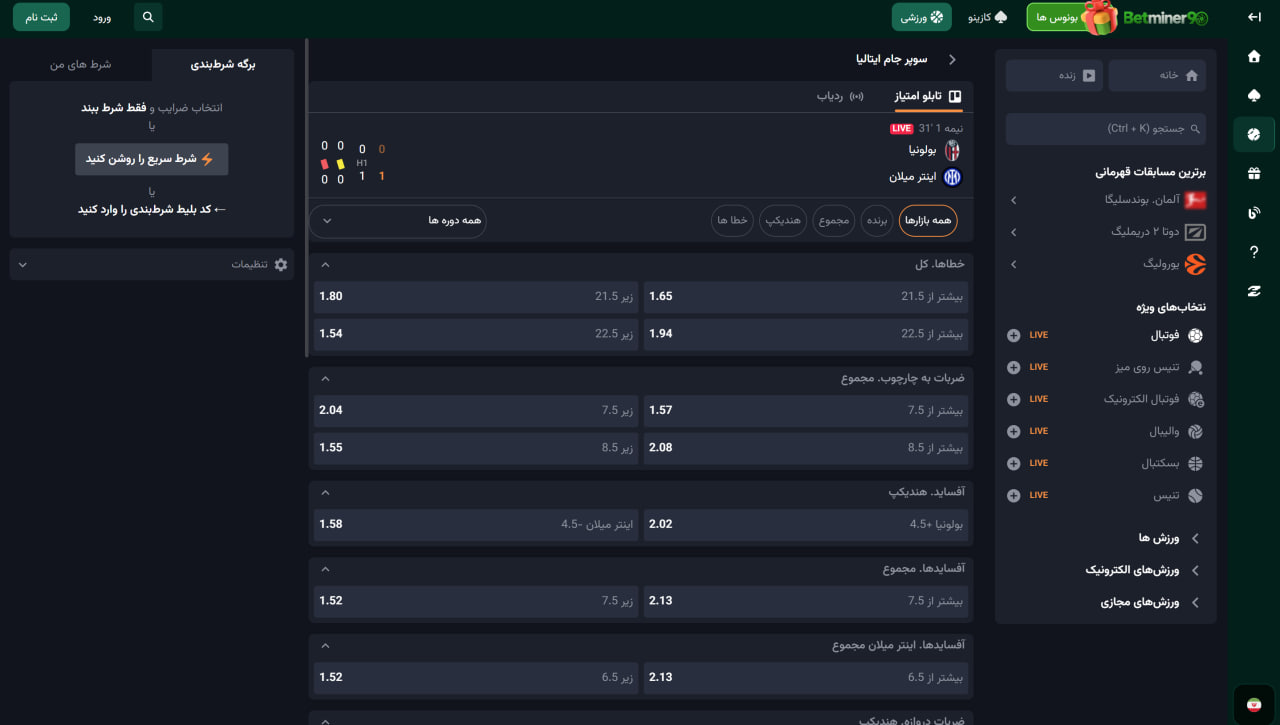Image resolution: width=1280 pixels, height=725 pixels.
Task: Open the question mark help icon
Action: click(x=1254, y=252)
